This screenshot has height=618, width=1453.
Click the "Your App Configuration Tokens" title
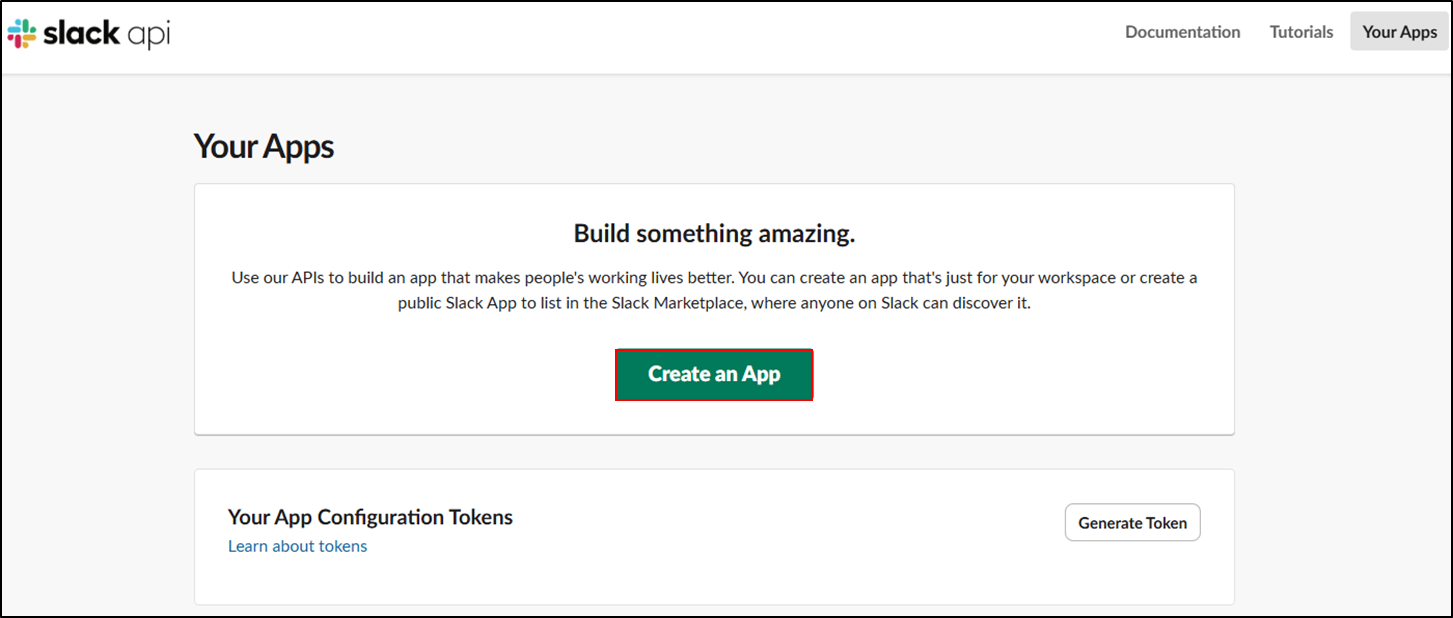(x=370, y=517)
